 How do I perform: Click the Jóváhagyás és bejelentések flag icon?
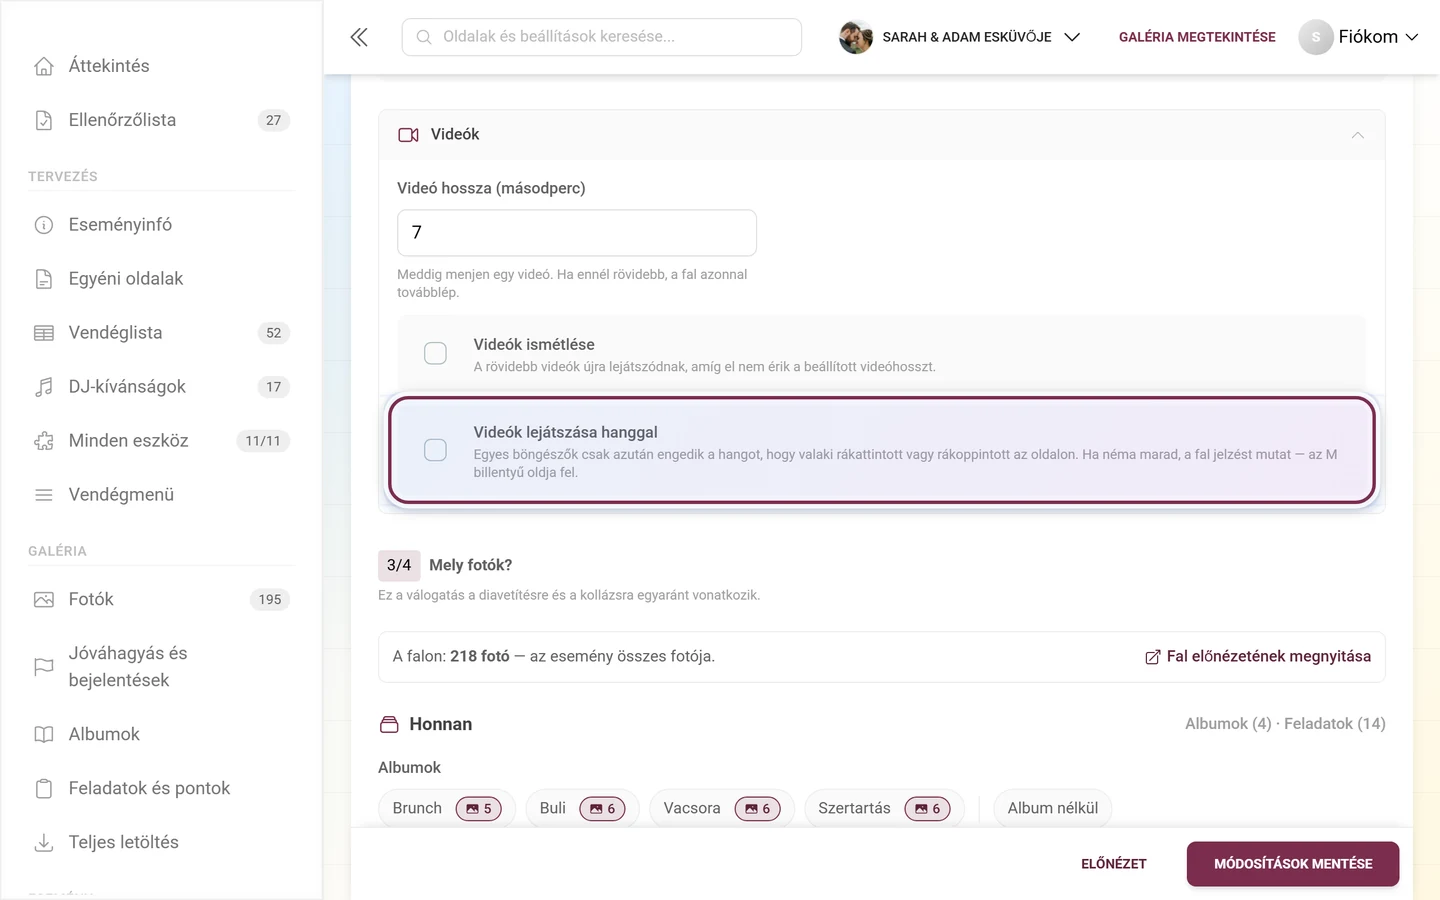pos(44,667)
